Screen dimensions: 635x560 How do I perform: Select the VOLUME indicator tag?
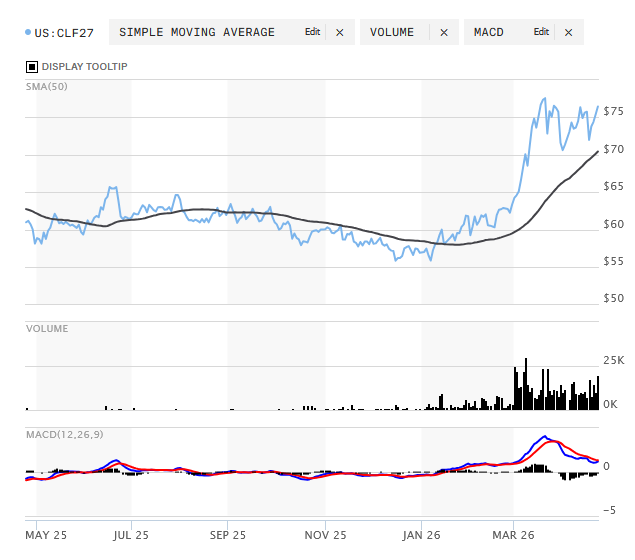point(409,32)
